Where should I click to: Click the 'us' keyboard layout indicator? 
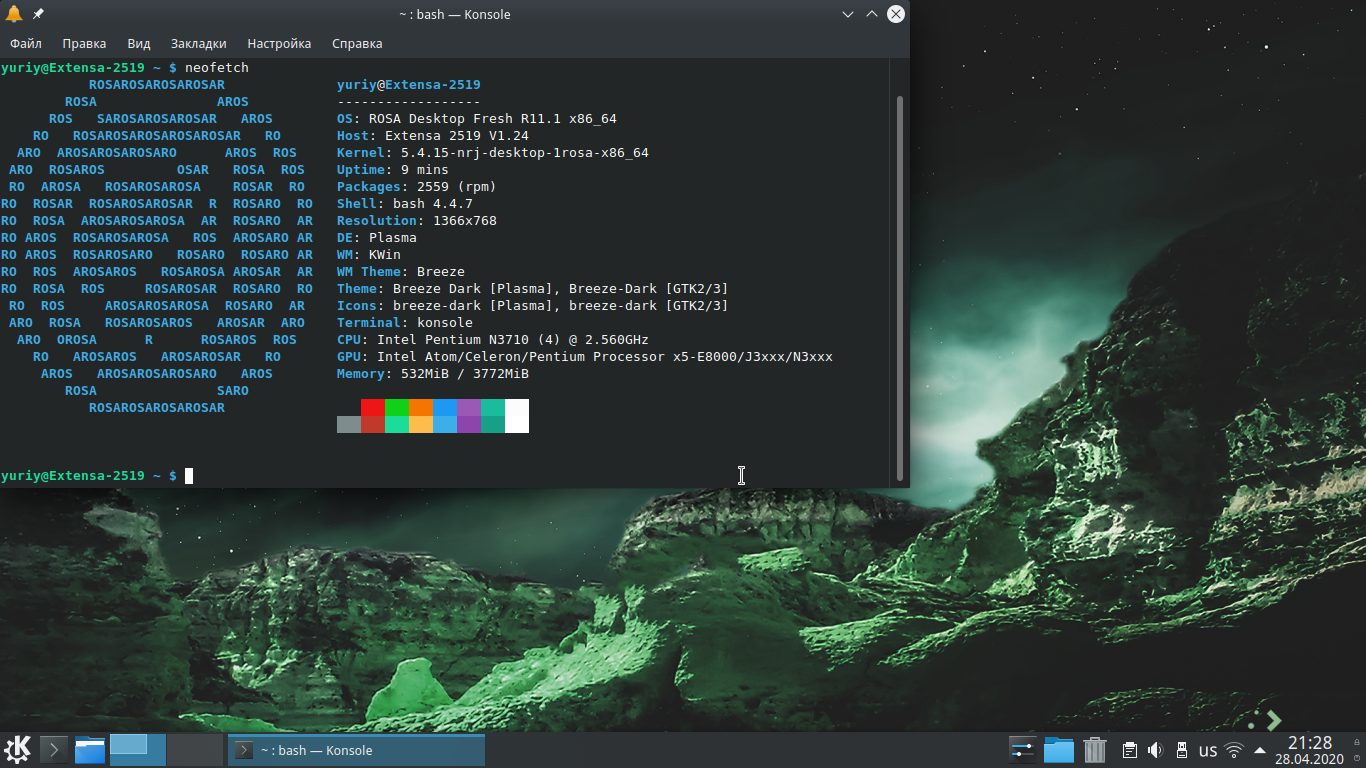(1208, 751)
